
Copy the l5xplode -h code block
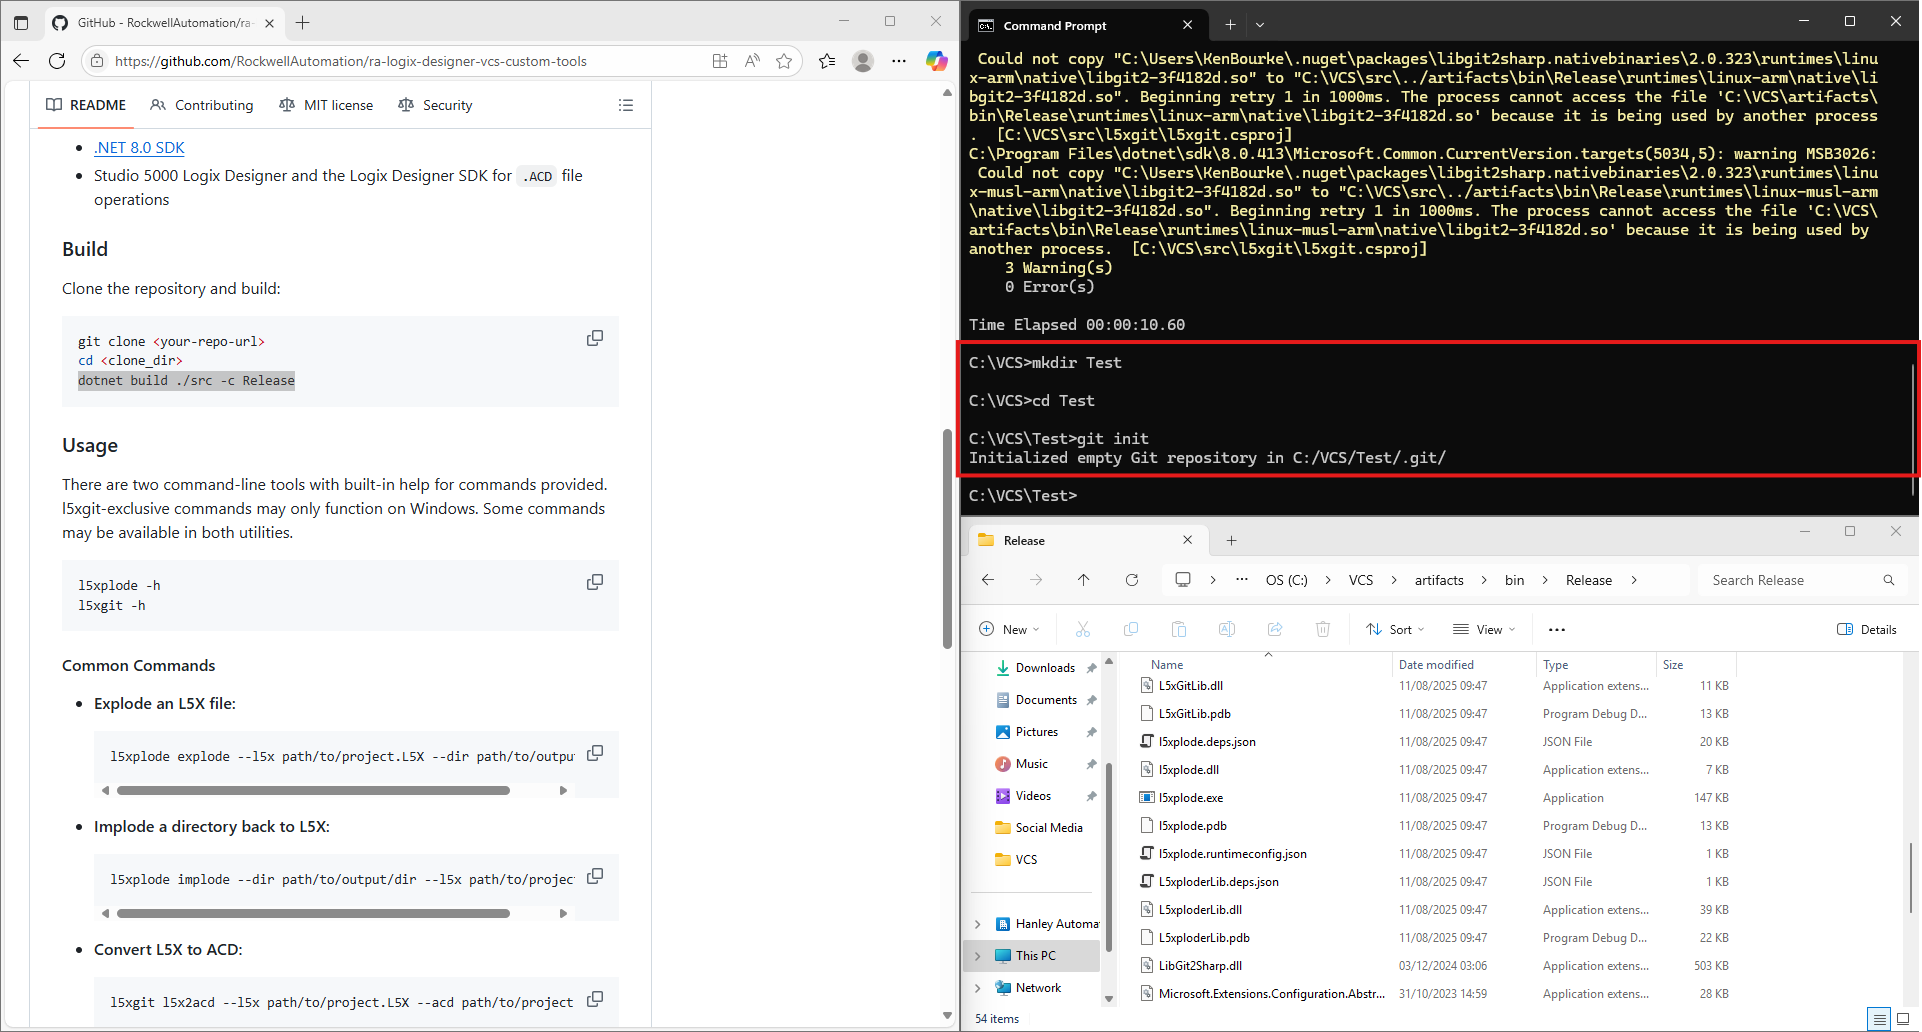(595, 582)
